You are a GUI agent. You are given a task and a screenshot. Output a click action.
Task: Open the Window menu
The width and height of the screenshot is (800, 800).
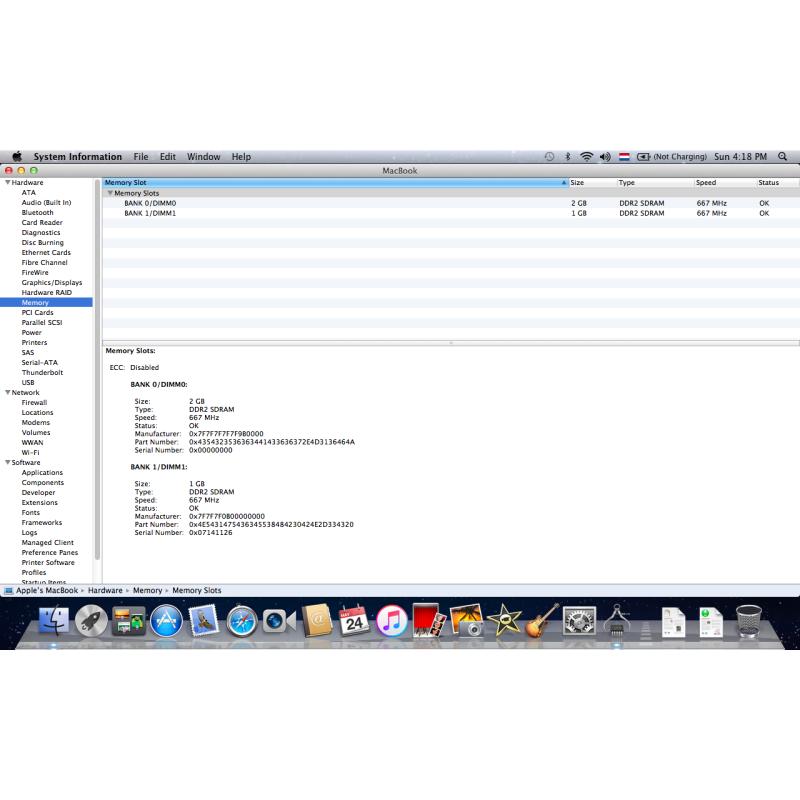coord(204,156)
